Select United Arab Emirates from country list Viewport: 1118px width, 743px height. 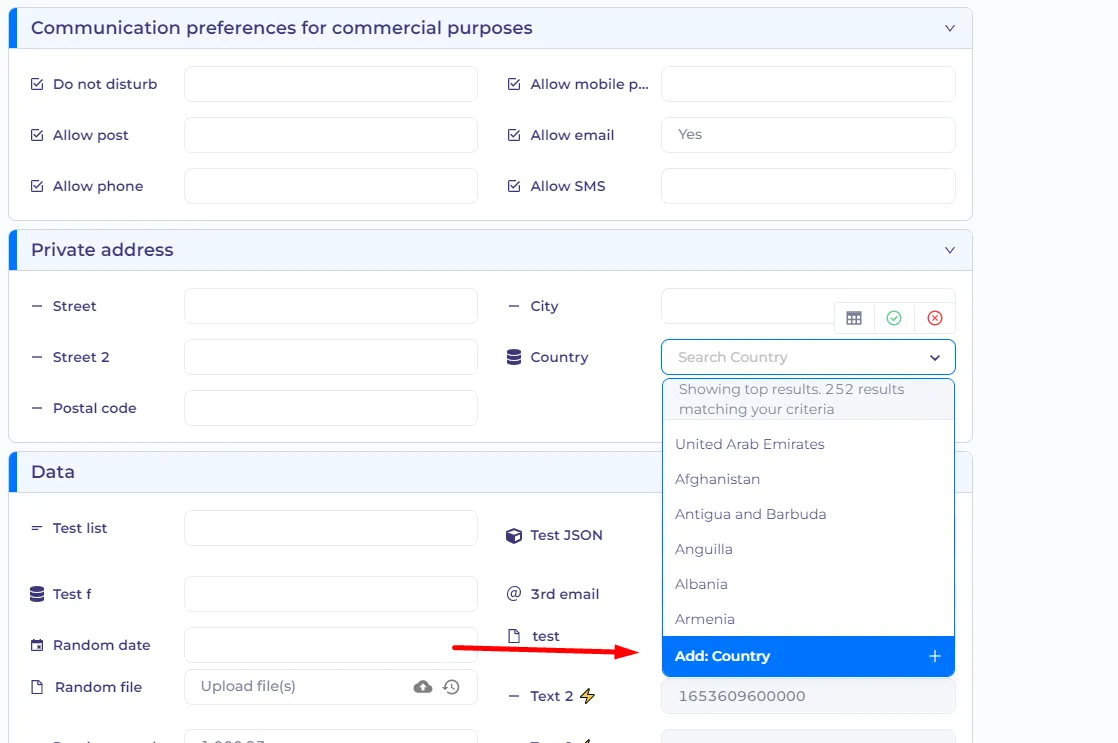(809, 444)
